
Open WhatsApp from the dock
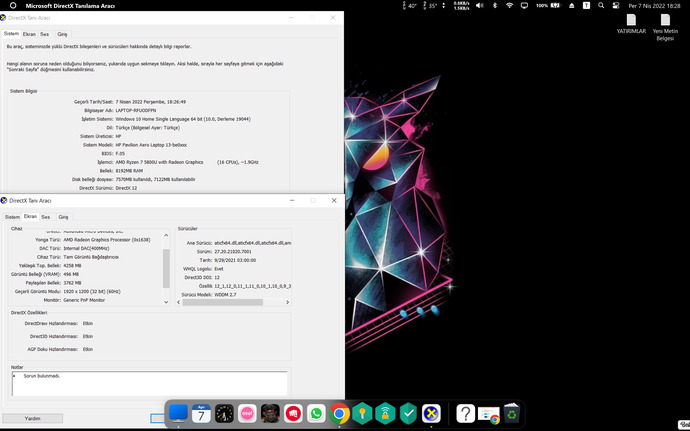[x=316, y=414]
